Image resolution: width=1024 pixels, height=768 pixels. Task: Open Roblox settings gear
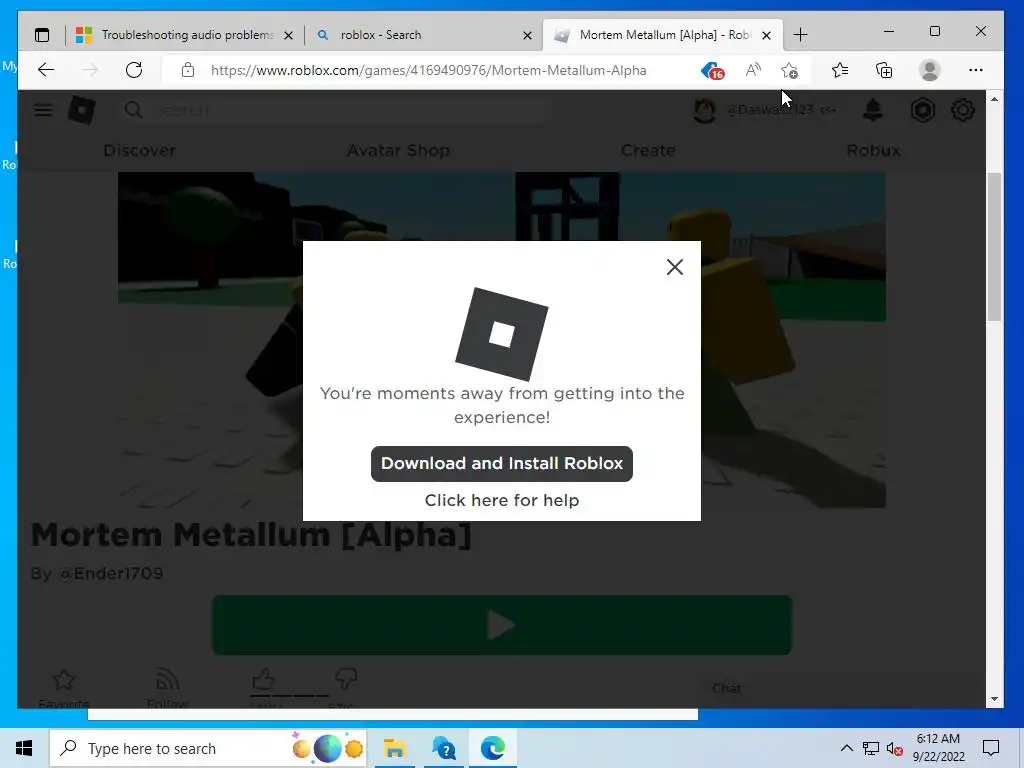[x=963, y=110]
